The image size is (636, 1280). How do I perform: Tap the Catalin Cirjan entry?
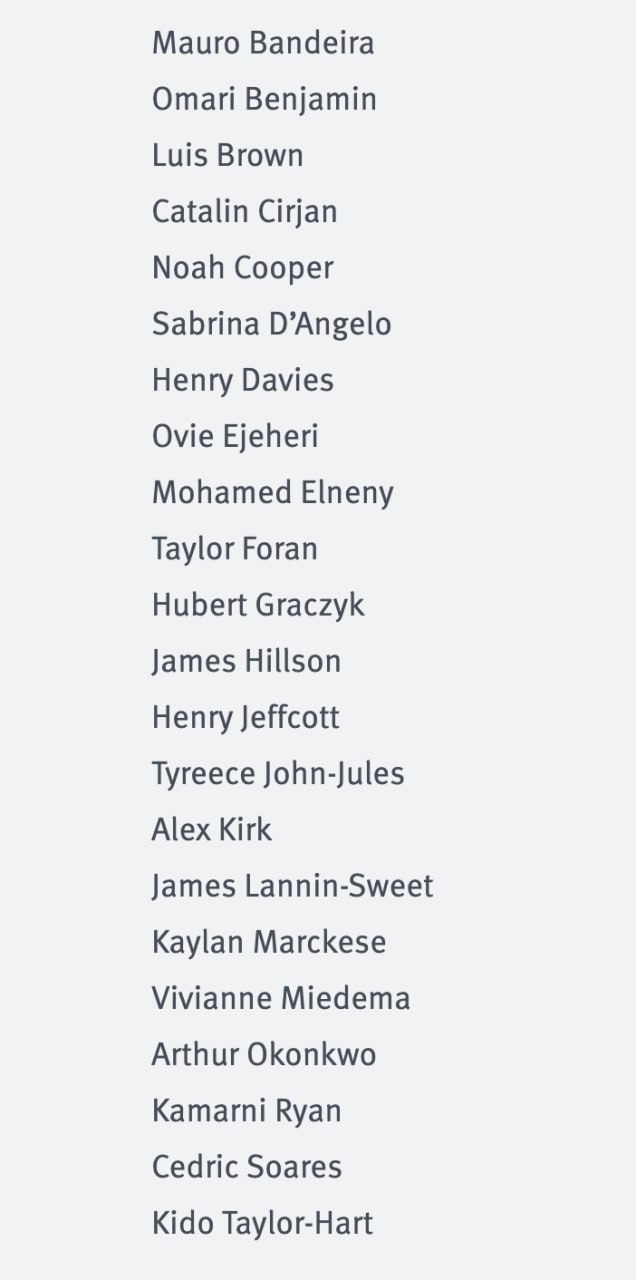[244, 211]
